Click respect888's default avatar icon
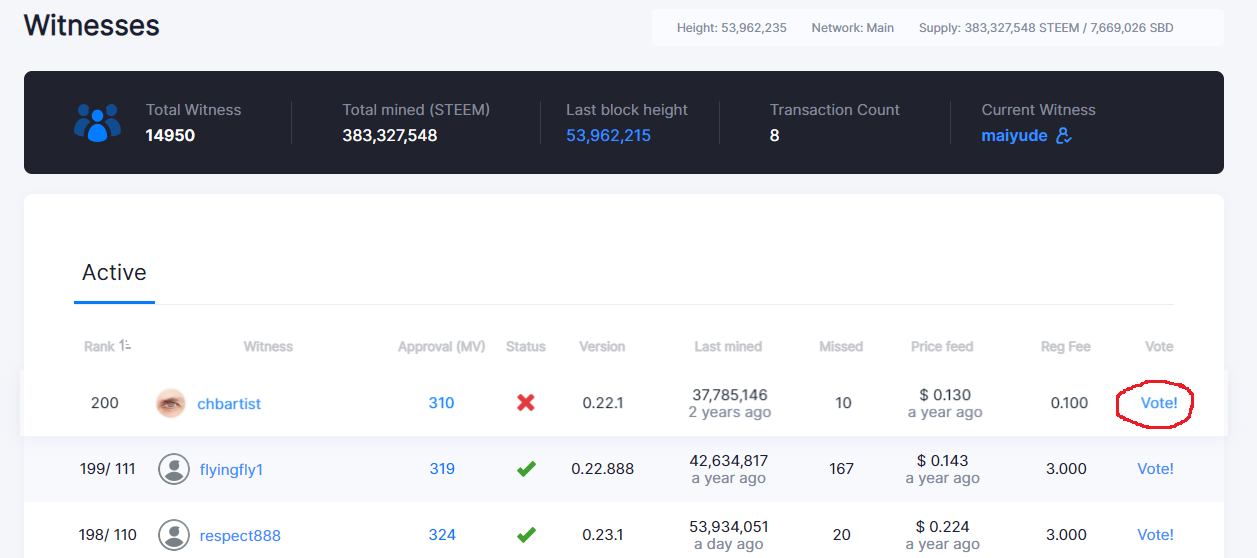 [174, 535]
